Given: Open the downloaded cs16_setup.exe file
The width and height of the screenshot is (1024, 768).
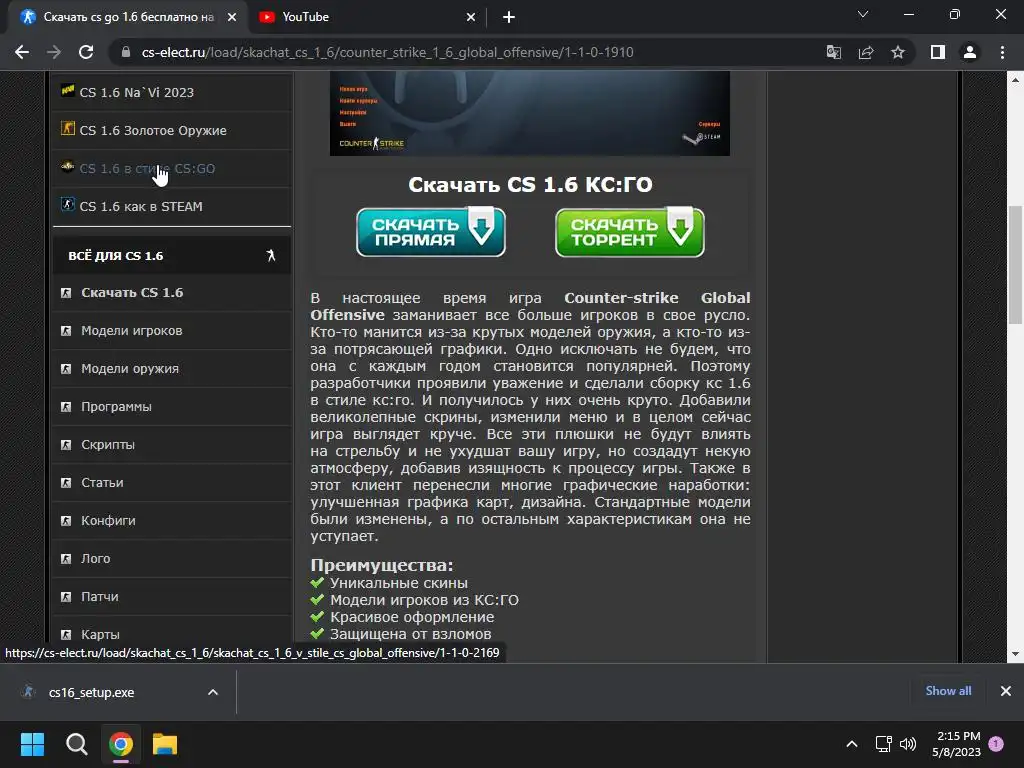Looking at the screenshot, I should coord(91,692).
